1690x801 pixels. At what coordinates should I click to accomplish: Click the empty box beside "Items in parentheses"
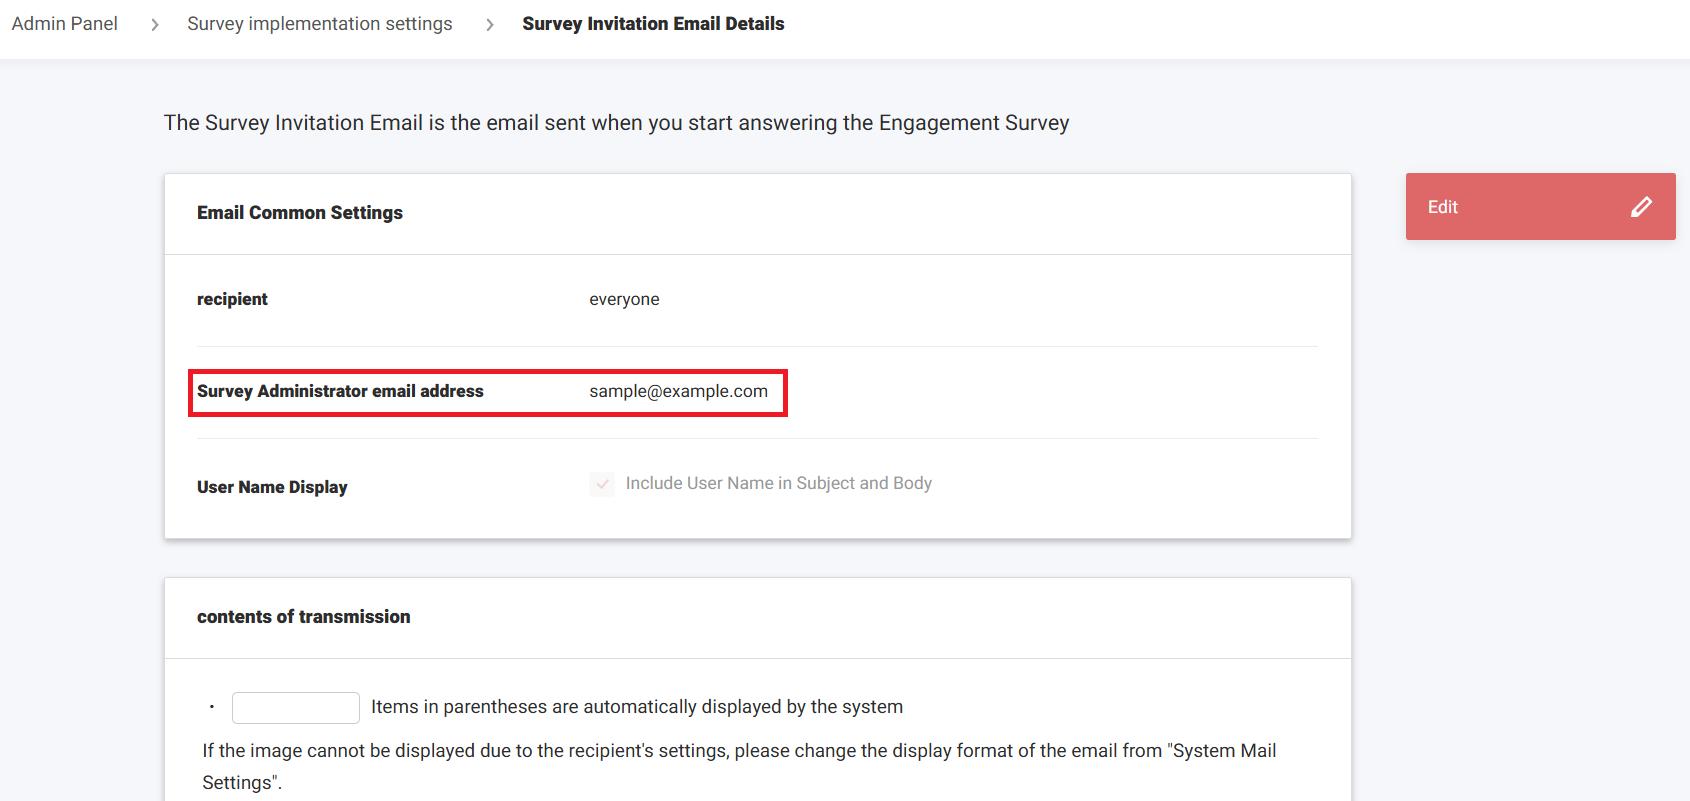(295, 707)
